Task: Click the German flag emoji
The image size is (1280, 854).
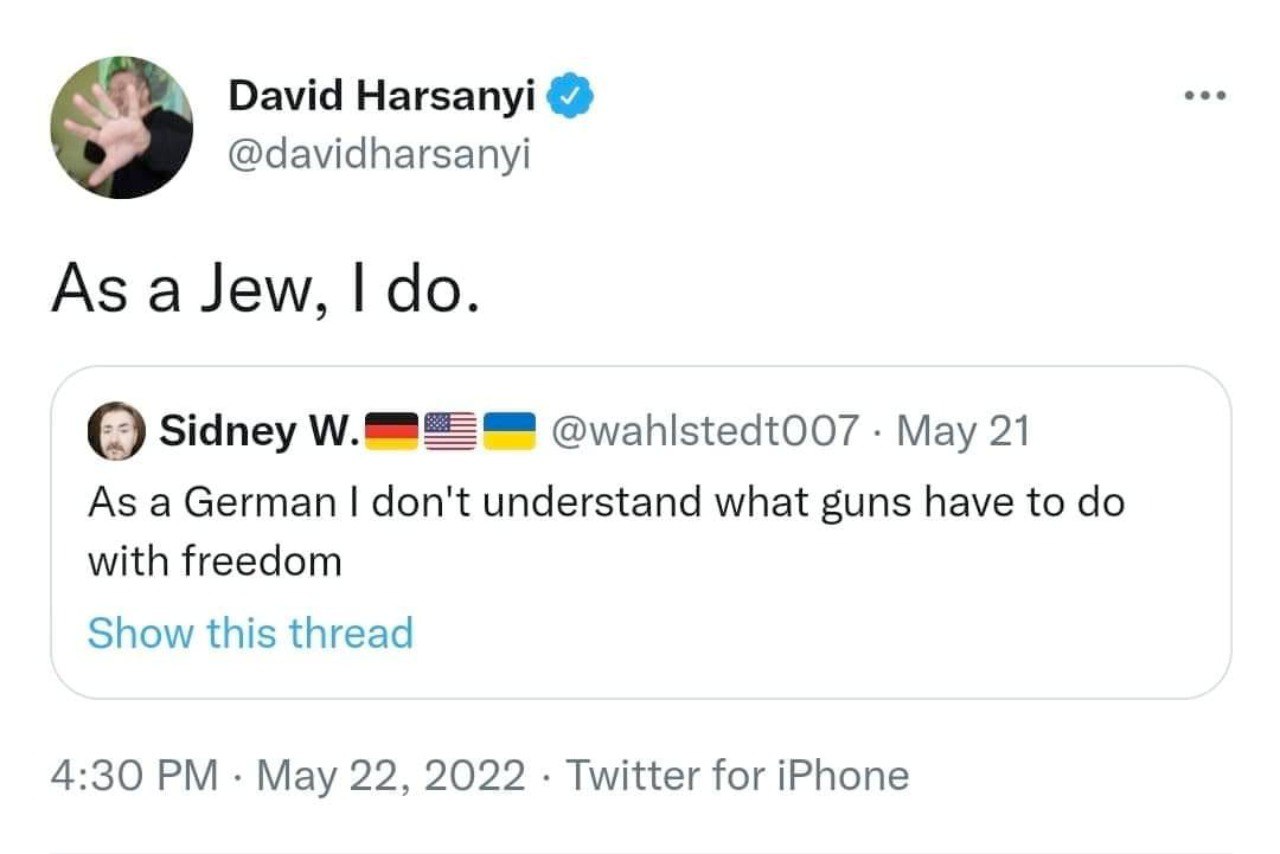Action: tap(391, 432)
